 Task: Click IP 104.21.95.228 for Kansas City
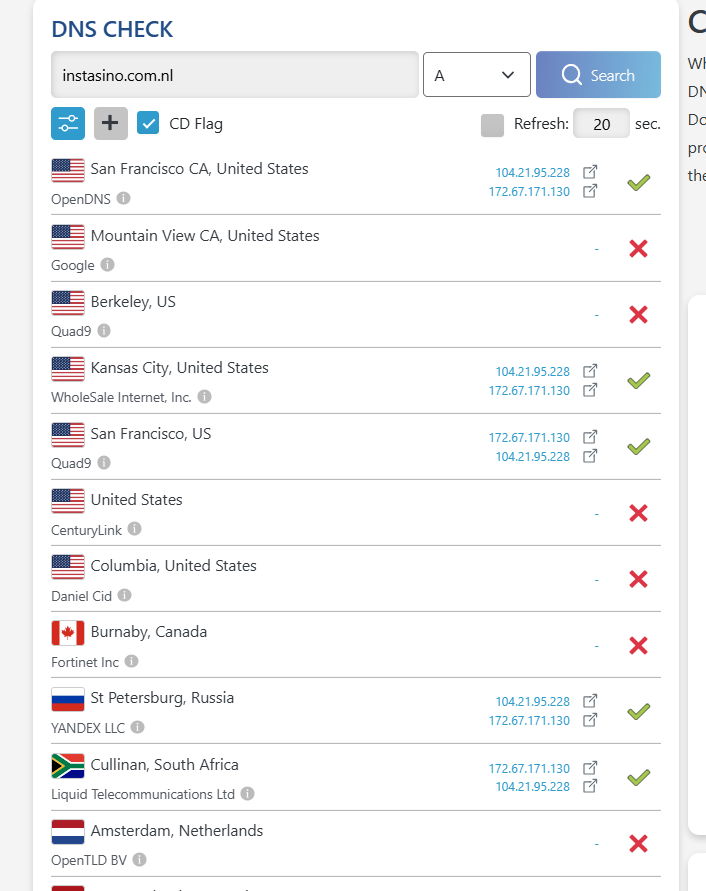(532, 372)
